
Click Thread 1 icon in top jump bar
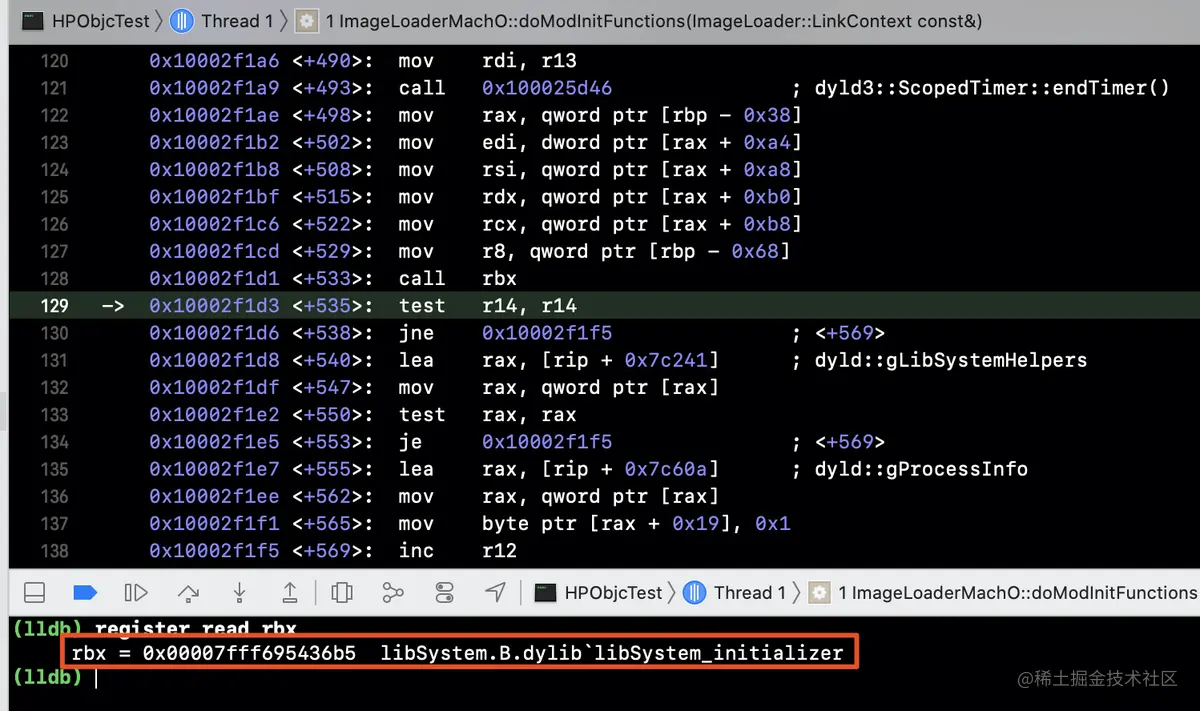(182, 20)
